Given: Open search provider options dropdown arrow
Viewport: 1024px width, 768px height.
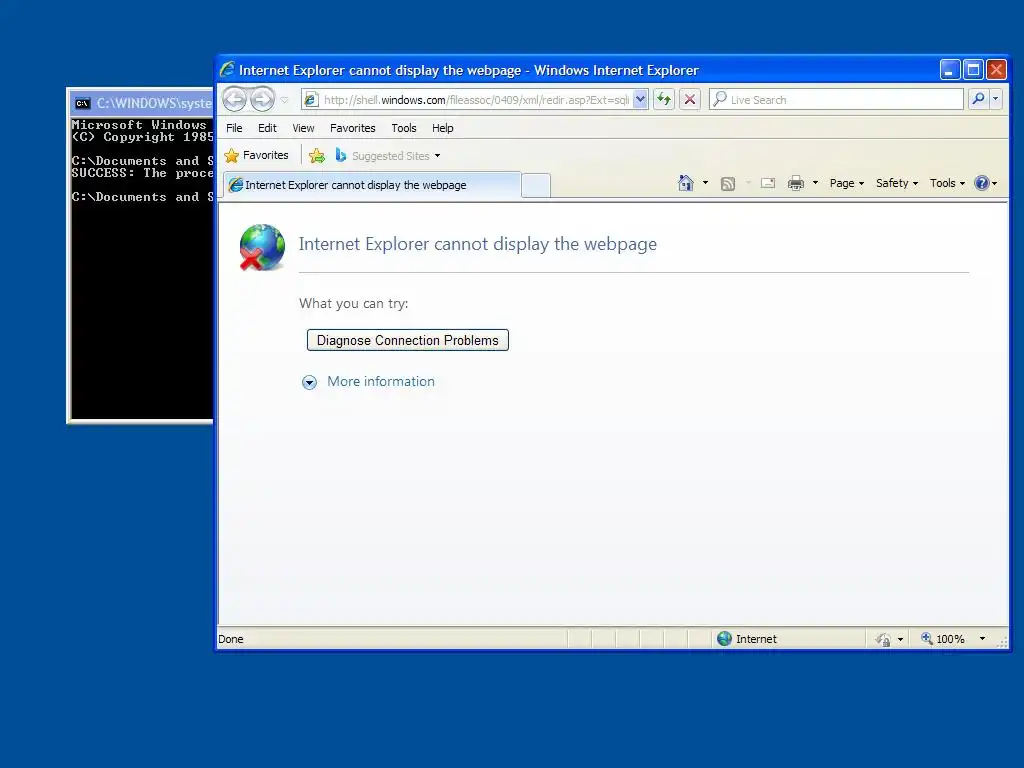Looking at the screenshot, I should pyautogui.click(x=995, y=99).
